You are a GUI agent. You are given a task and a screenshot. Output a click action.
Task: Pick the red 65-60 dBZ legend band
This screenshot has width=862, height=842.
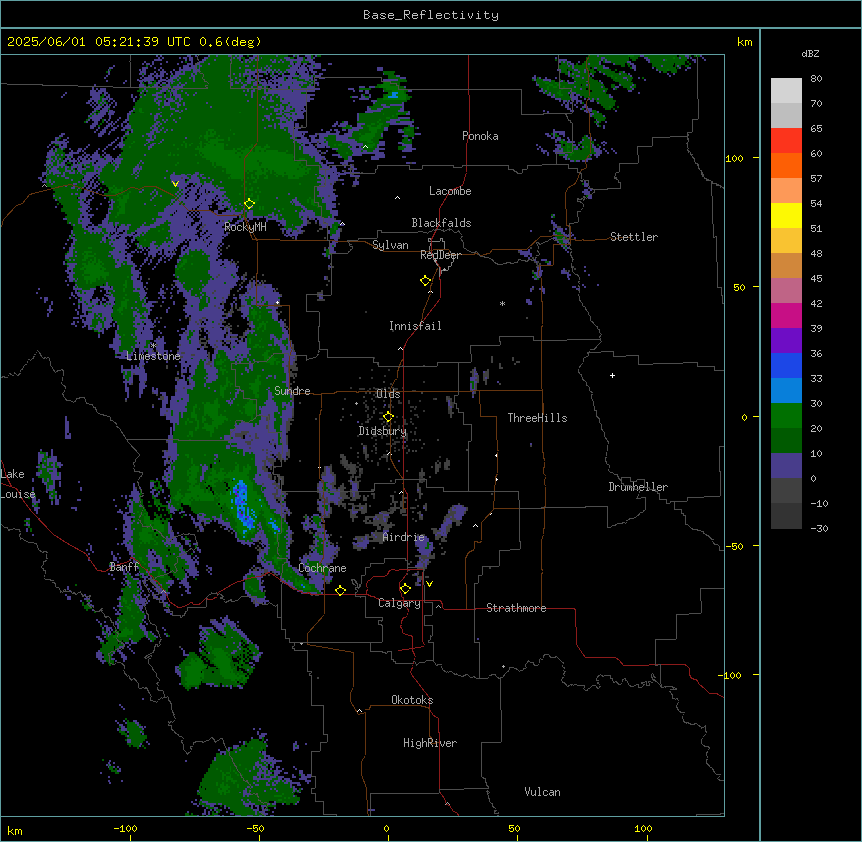tap(786, 140)
